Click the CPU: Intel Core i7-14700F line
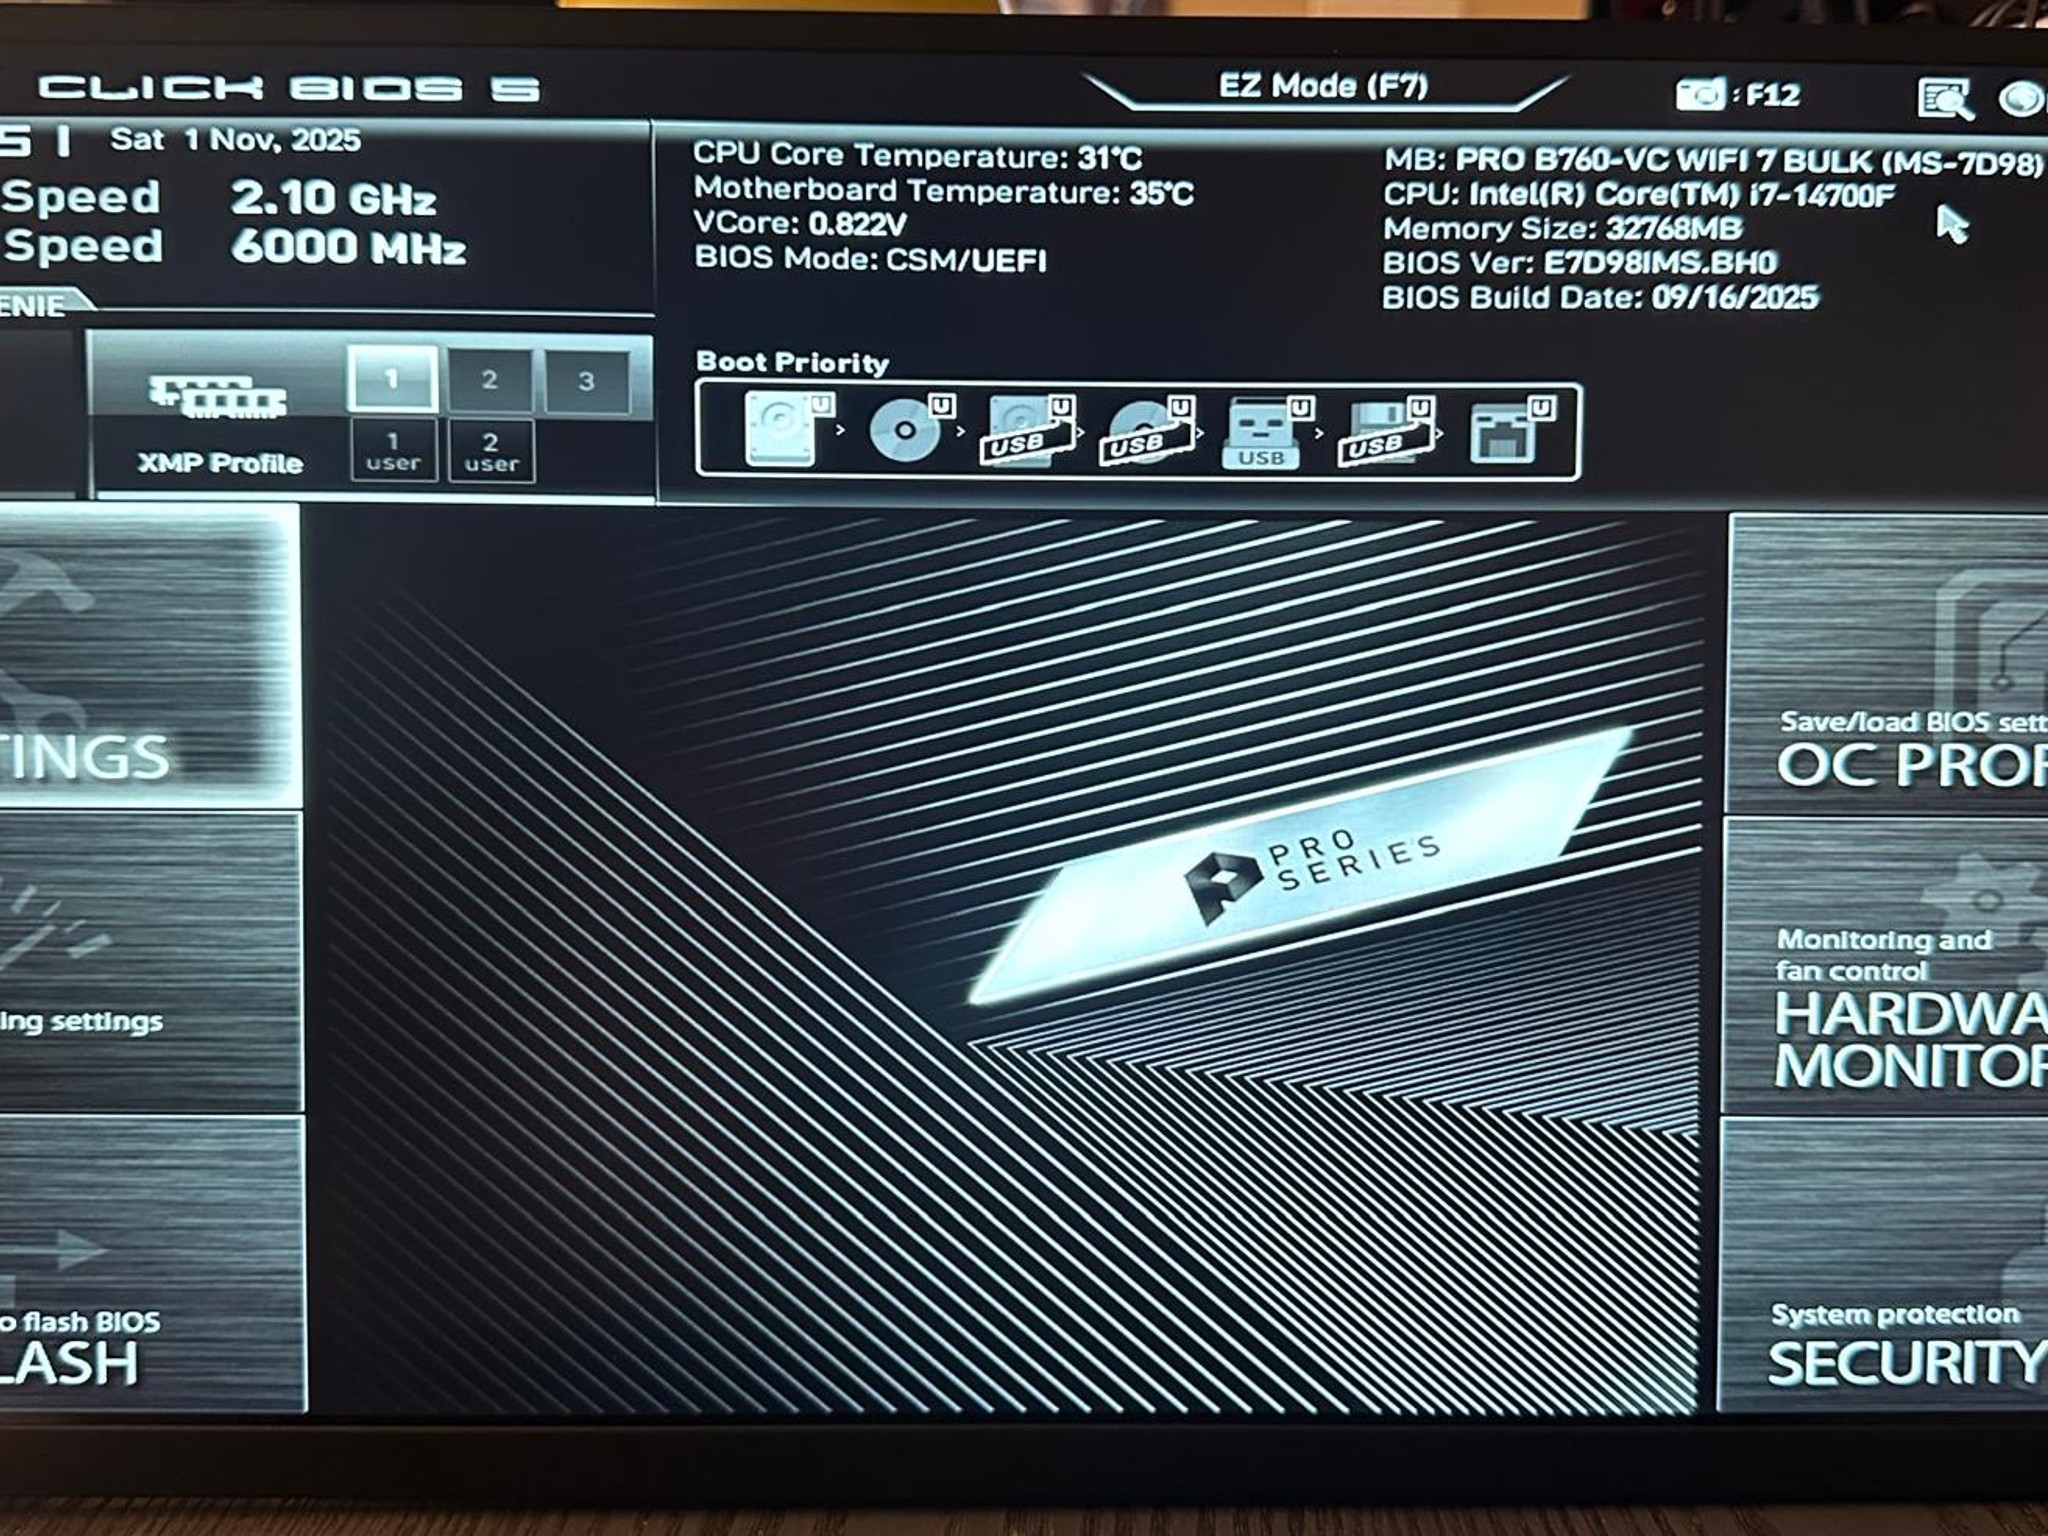Image resolution: width=2048 pixels, height=1536 pixels. point(1638,195)
